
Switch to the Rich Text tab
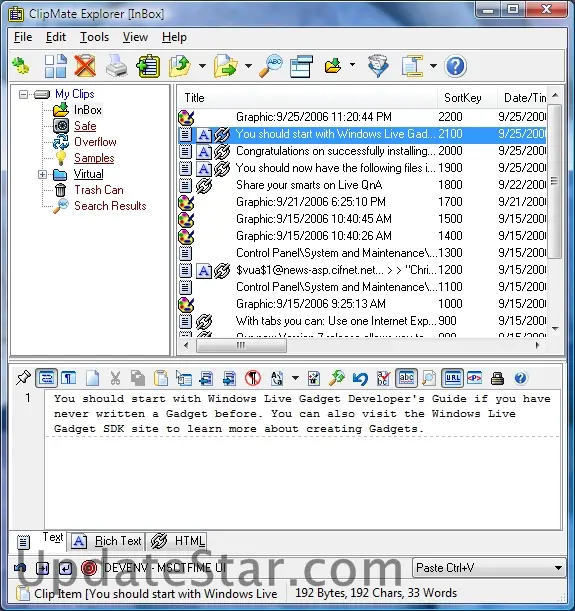107,541
